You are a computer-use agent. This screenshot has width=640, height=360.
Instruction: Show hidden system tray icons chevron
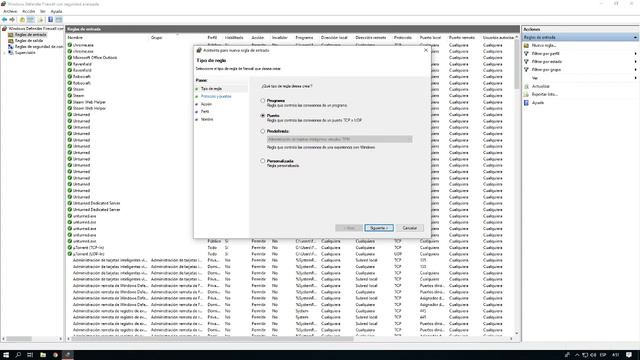577,355
